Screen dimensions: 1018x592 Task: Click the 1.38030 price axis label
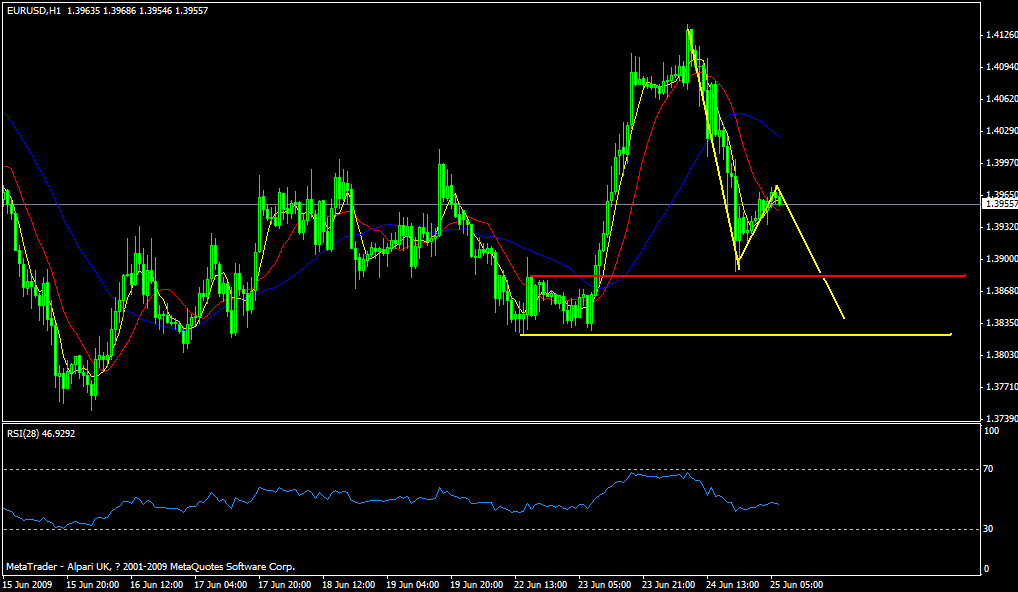(1002, 354)
